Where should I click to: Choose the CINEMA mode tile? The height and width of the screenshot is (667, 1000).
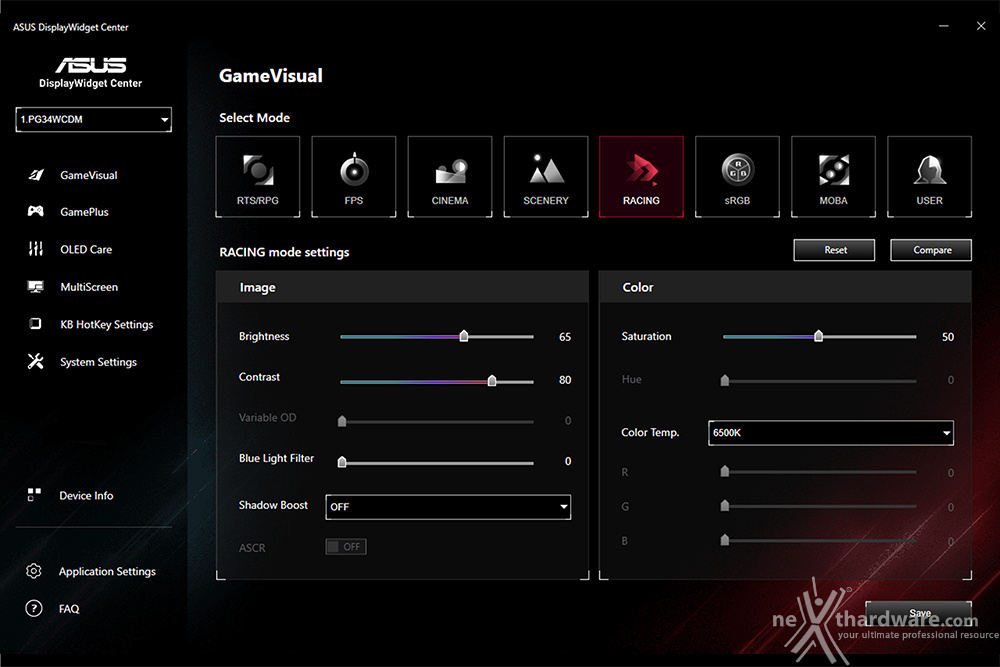450,177
